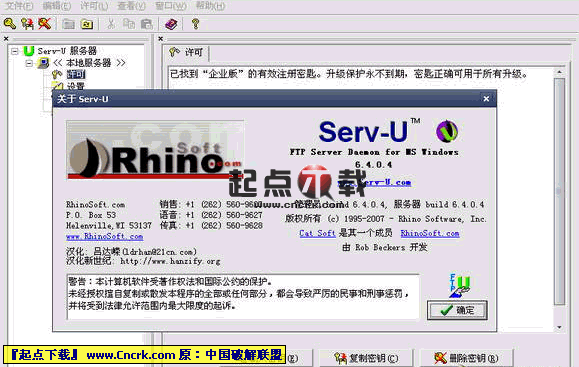Click the key icon beside 许可 tree item
Viewport: 579px width, 367px height.
(x=57, y=75)
